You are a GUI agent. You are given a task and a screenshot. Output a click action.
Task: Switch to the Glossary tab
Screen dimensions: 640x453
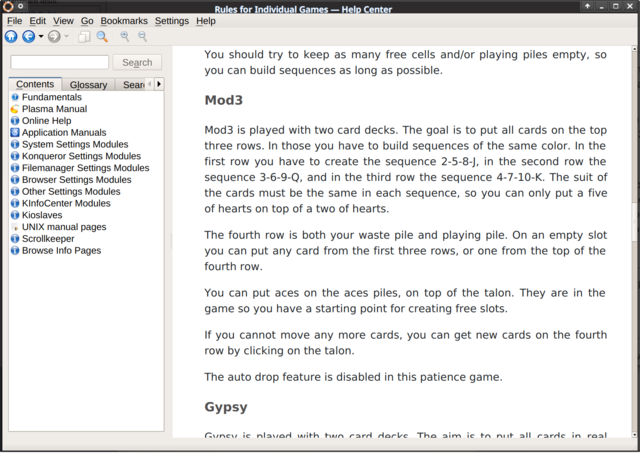point(88,84)
